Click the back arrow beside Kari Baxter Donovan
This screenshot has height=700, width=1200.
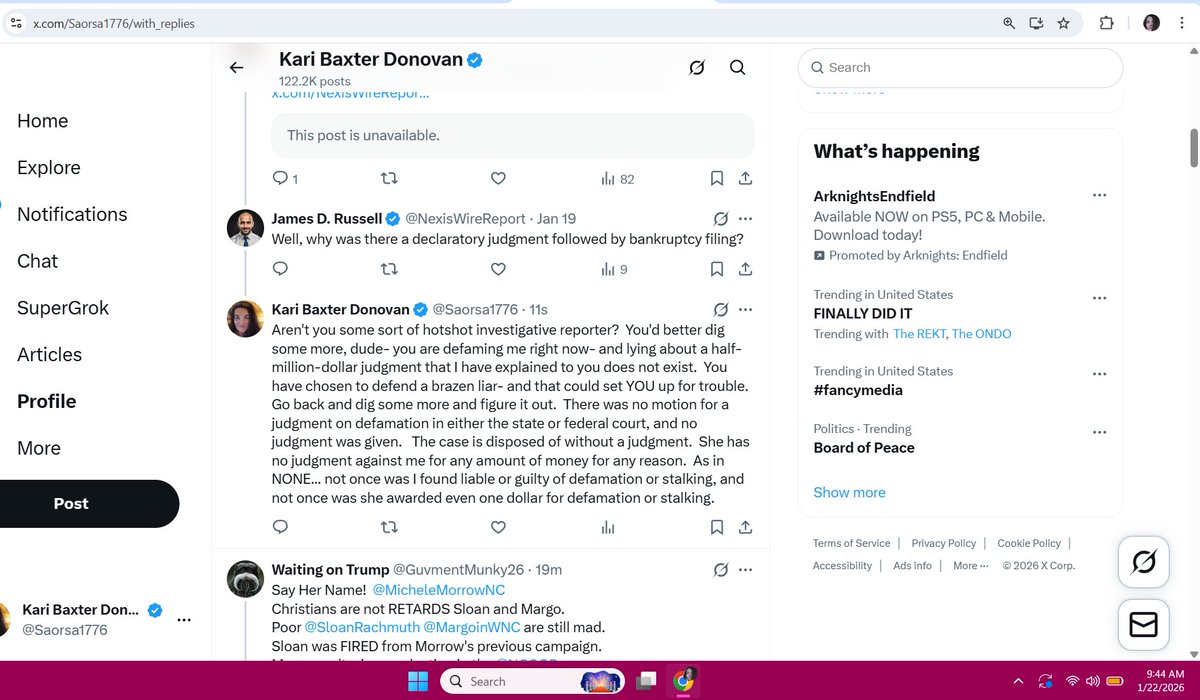coord(236,68)
